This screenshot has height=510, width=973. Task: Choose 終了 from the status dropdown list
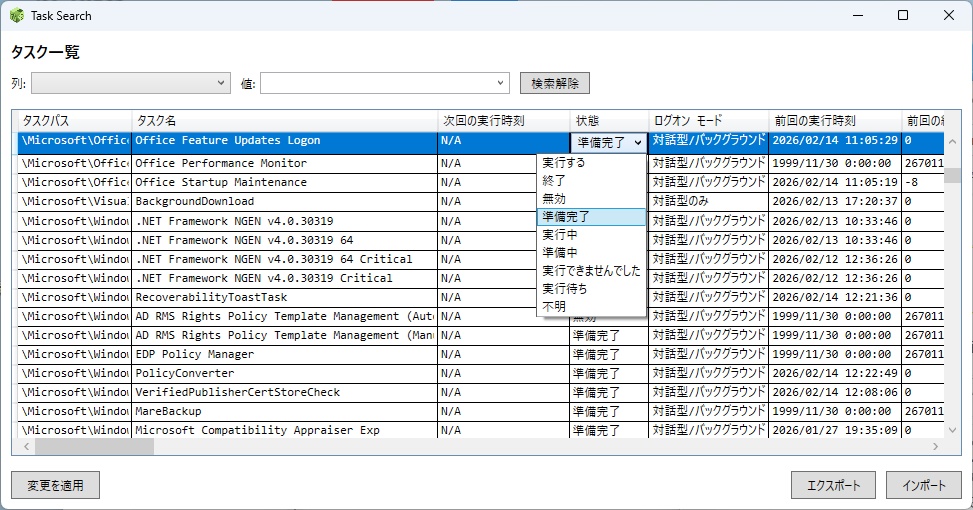coord(591,181)
